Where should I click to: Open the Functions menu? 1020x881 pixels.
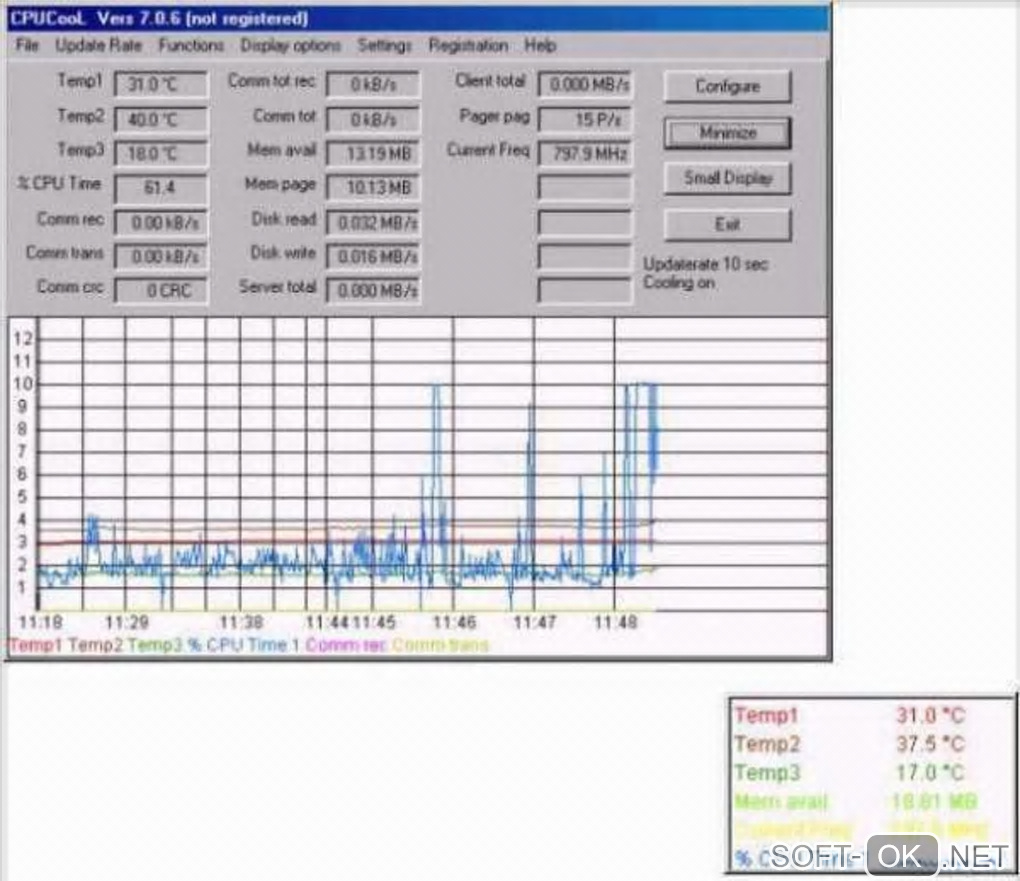tap(191, 45)
